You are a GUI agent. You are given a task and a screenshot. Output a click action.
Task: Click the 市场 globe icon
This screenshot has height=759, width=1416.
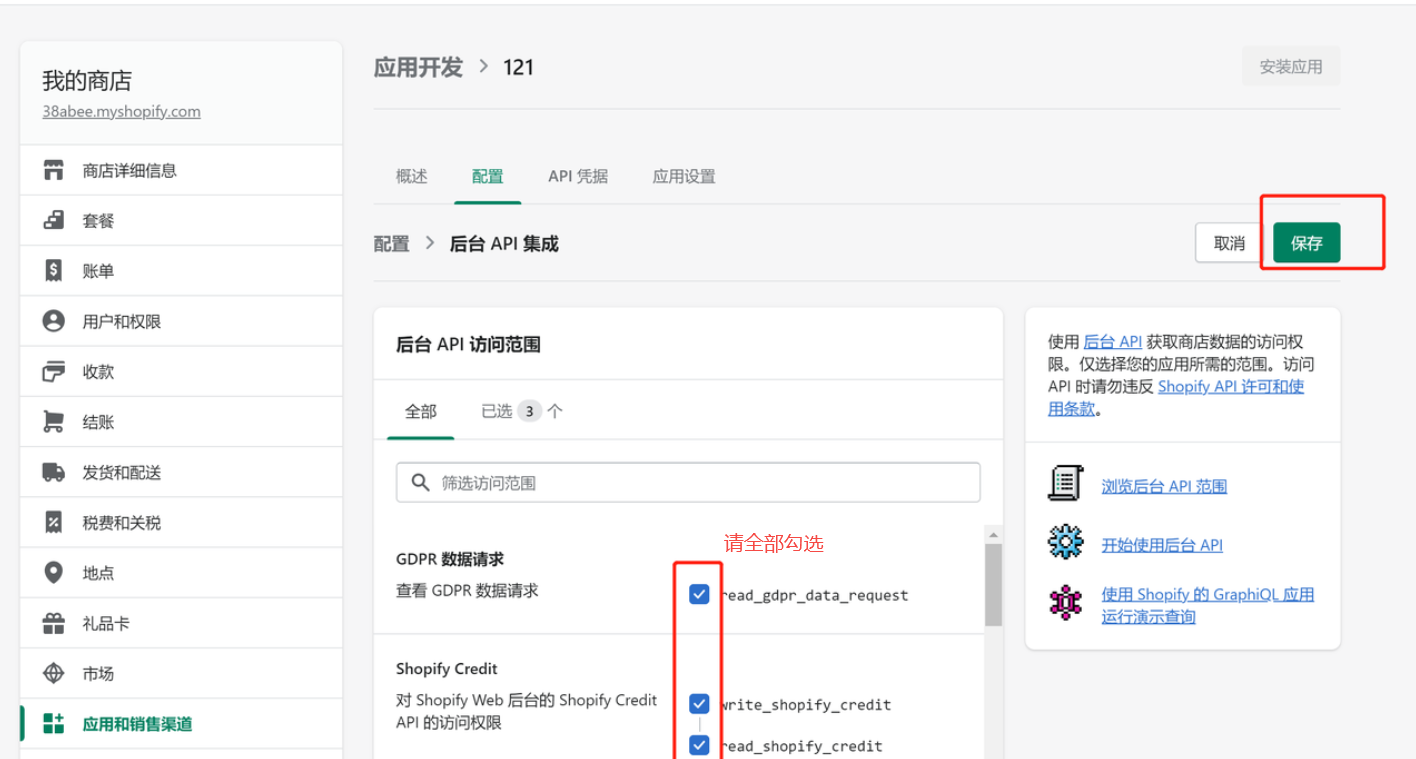click(x=54, y=673)
